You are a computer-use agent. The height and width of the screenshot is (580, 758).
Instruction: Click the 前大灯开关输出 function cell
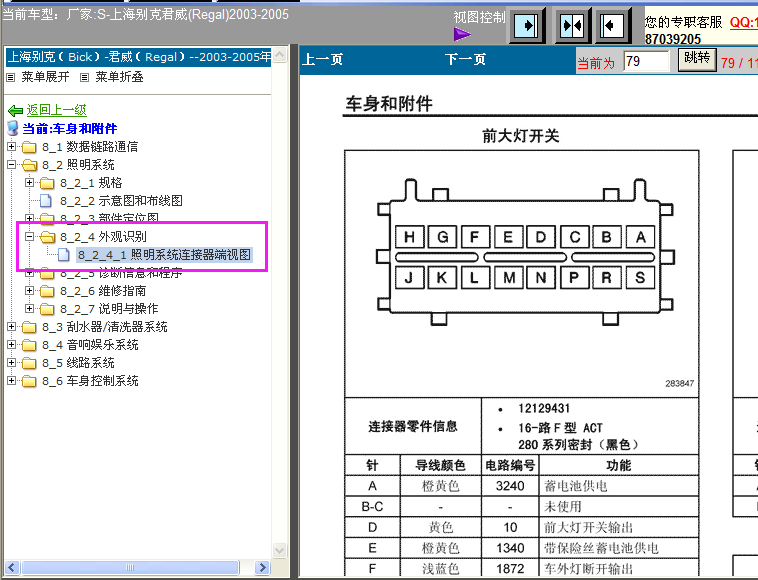pos(619,527)
